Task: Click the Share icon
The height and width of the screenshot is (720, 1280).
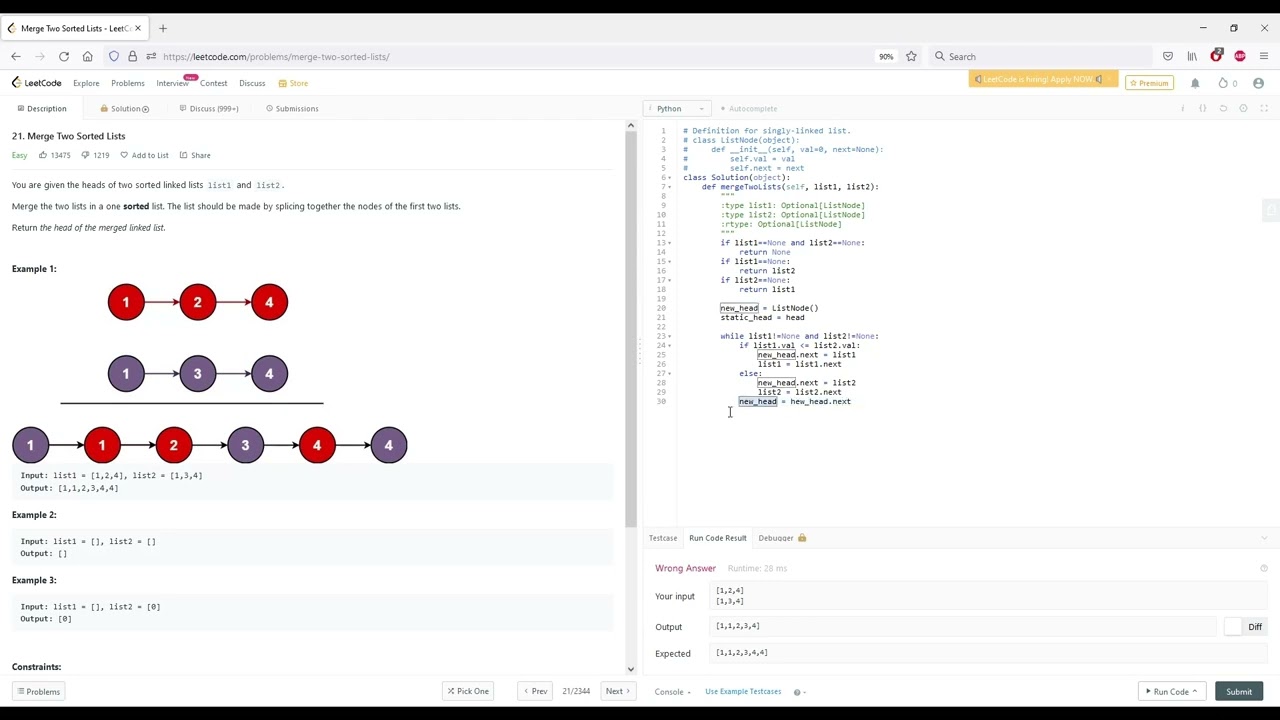Action: point(183,155)
